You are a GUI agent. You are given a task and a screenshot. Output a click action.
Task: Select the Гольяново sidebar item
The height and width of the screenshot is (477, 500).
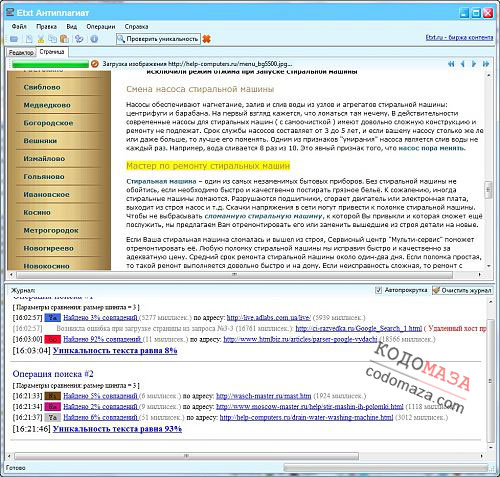point(44,177)
